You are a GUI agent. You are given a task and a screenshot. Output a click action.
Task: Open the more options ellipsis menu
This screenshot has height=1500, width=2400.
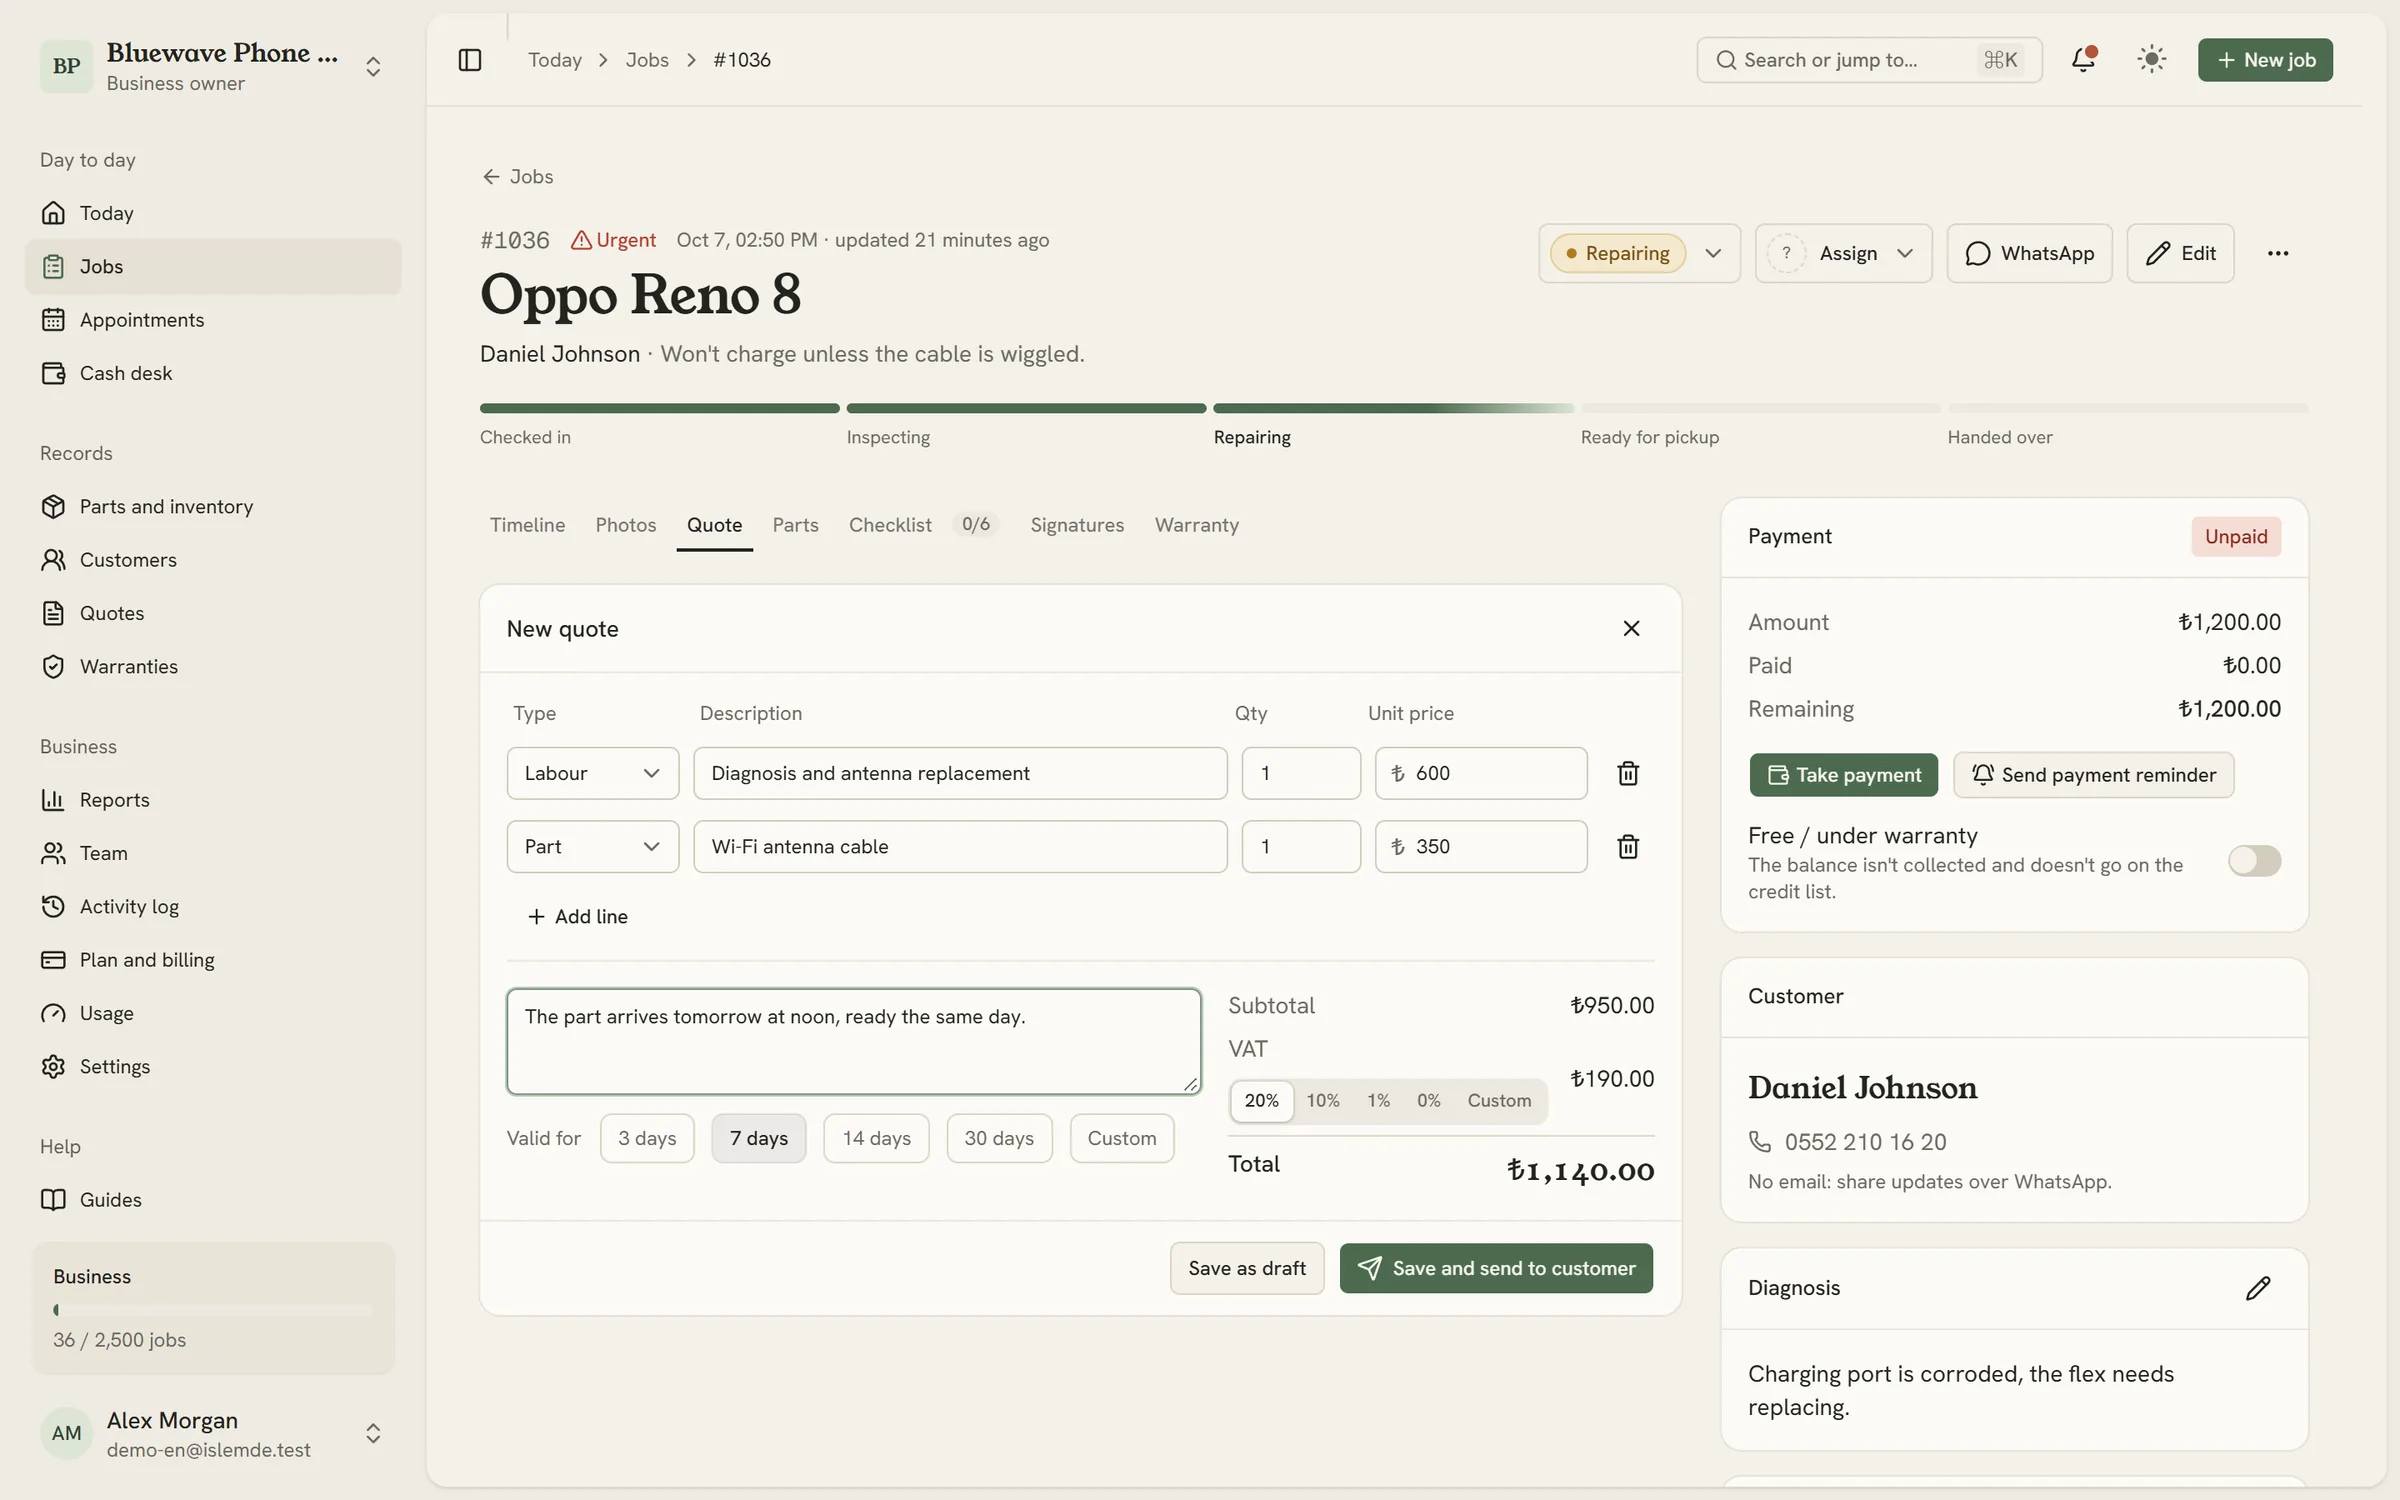(x=2277, y=253)
